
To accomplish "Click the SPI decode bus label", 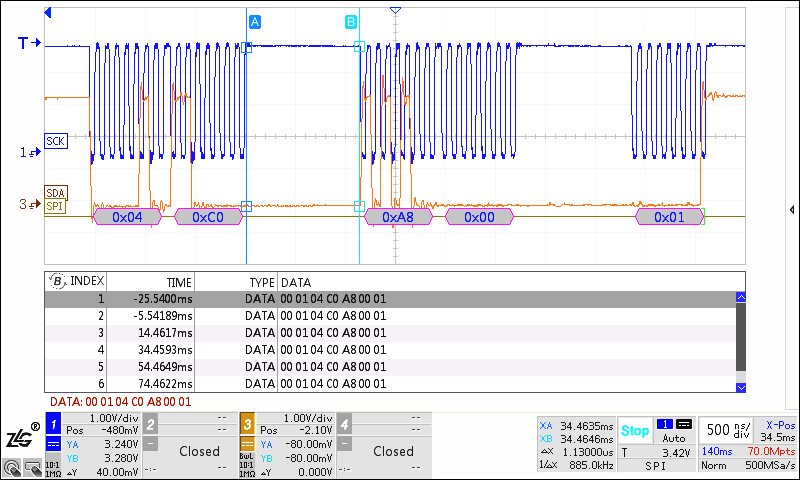I will tap(55, 206).
